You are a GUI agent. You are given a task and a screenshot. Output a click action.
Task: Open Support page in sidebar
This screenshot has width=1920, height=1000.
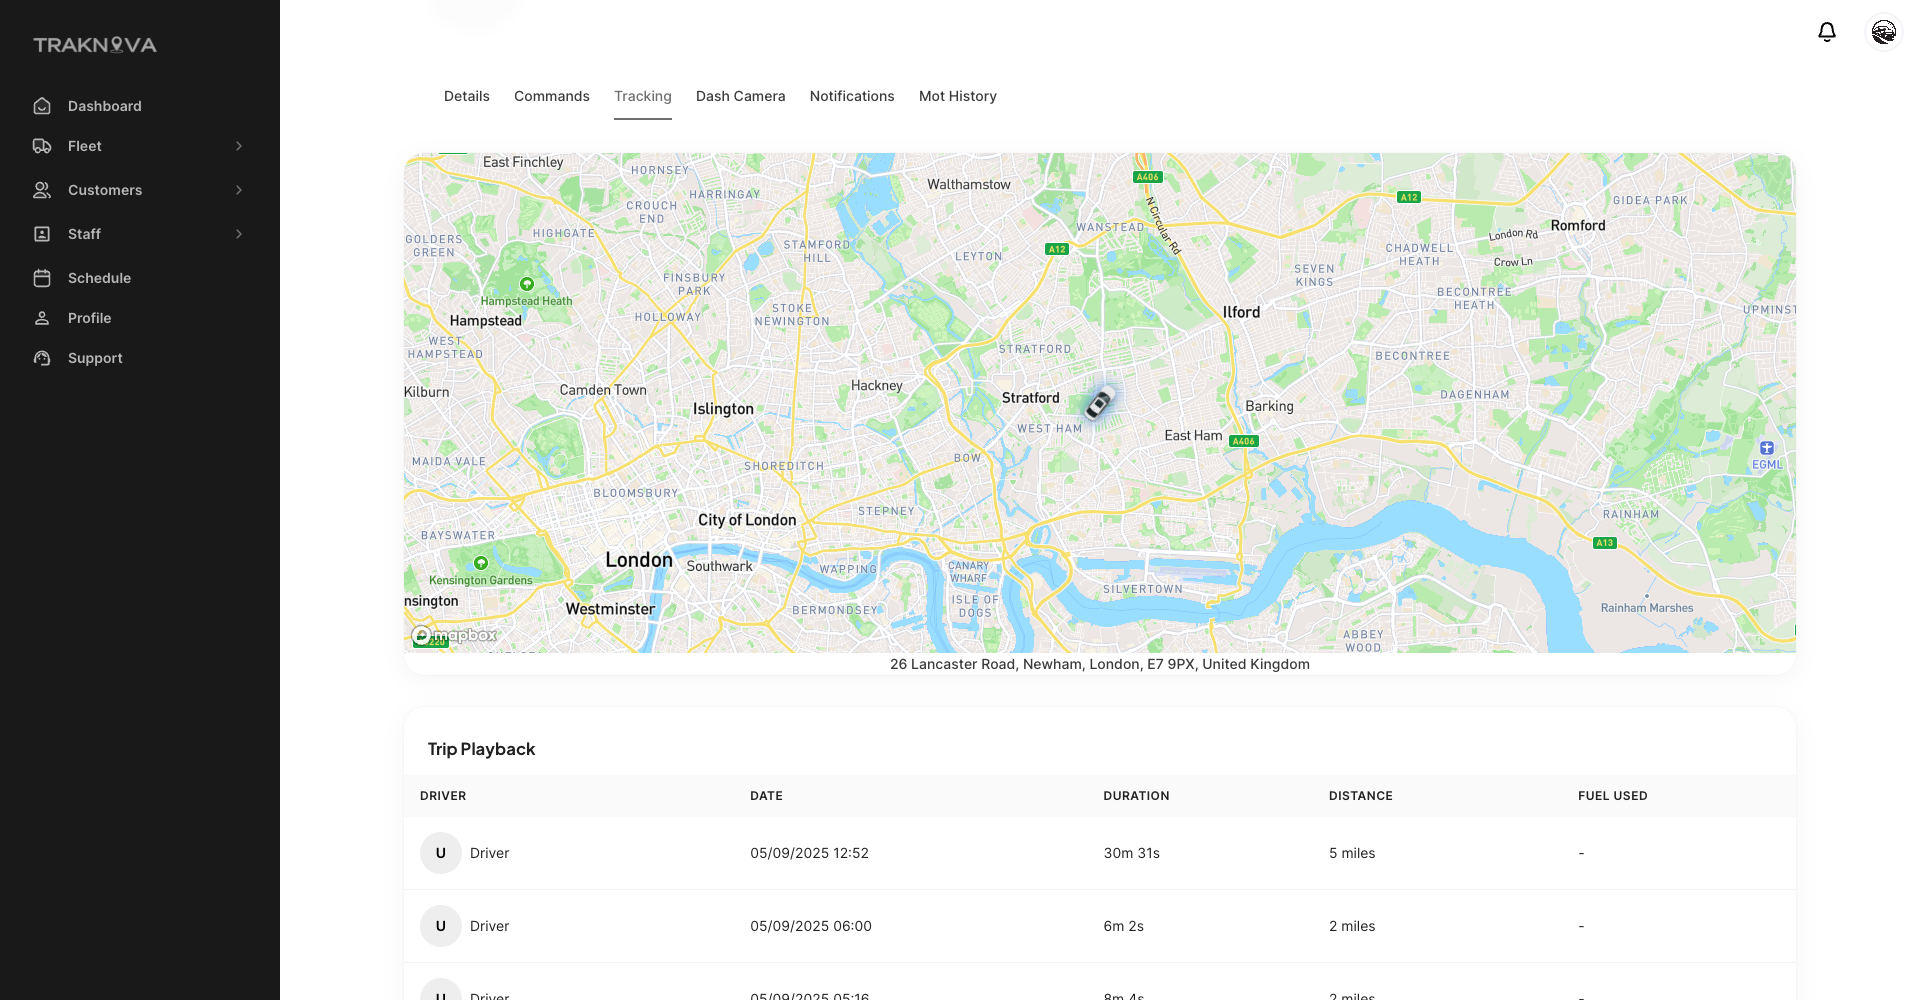point(95,358)
